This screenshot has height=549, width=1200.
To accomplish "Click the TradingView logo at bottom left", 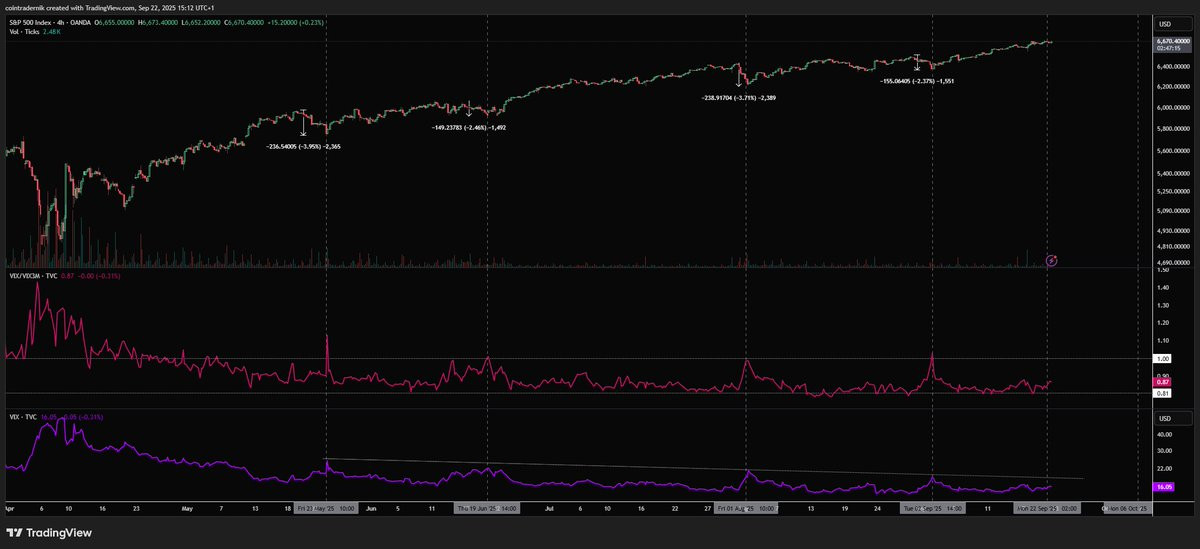I will (x=50, y=533).
